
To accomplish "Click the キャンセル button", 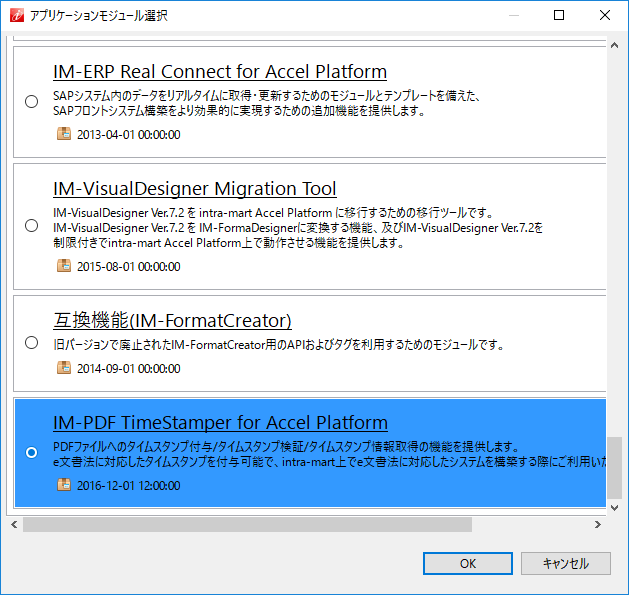I will pyautogui.click(x=566, y=563).
